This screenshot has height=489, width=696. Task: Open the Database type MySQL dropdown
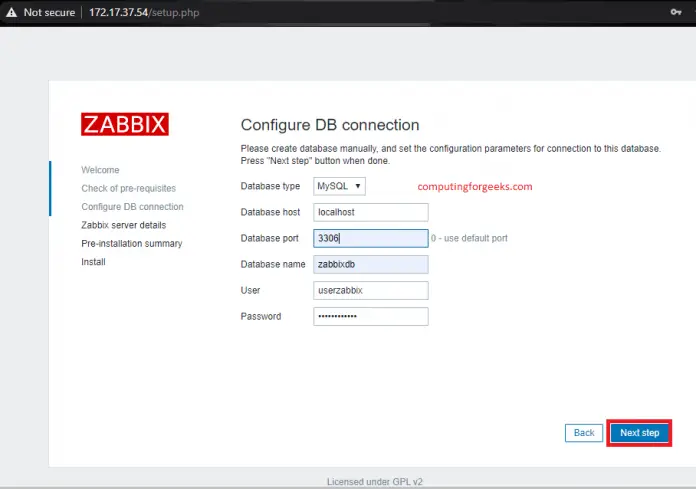tap(340, 186)
